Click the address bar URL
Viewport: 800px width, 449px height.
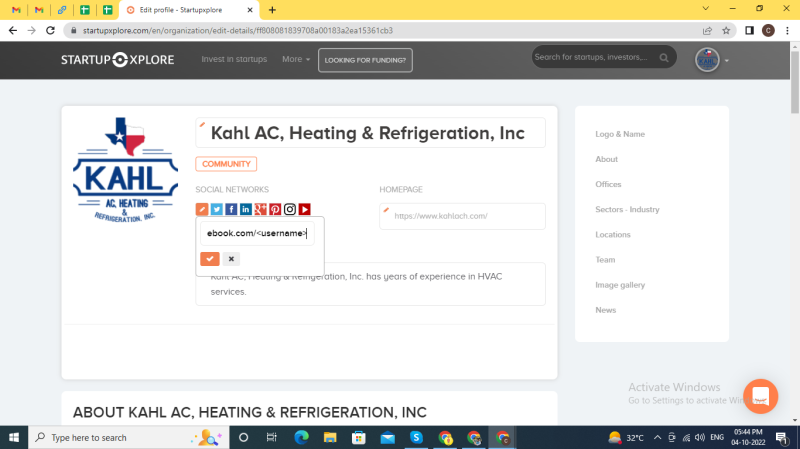pyautogui.click(x=238, y=31)
